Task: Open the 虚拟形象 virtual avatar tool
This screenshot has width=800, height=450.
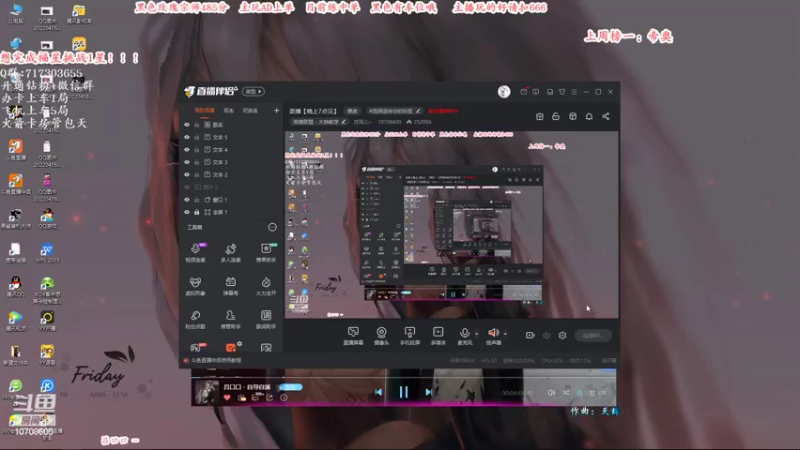Action: tap(195, 286)
